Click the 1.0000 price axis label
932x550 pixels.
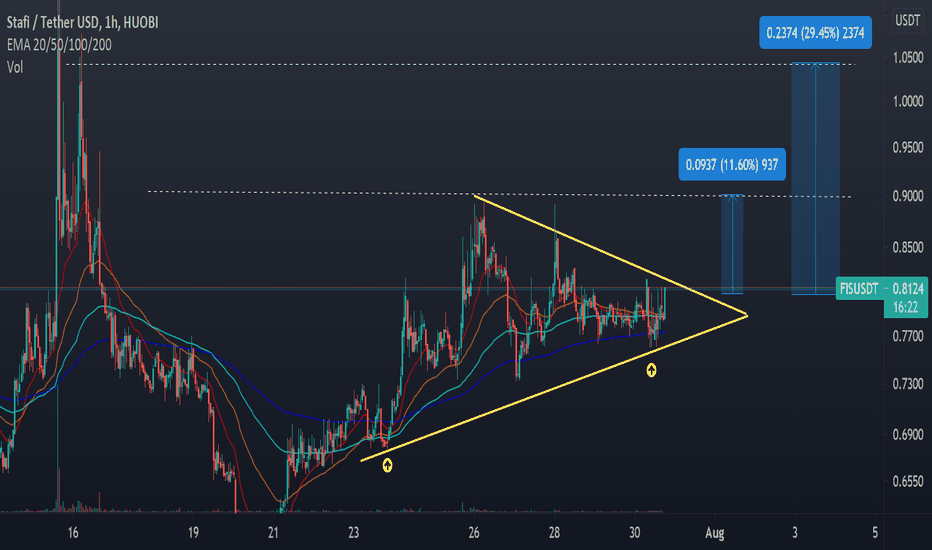[908, 101]
